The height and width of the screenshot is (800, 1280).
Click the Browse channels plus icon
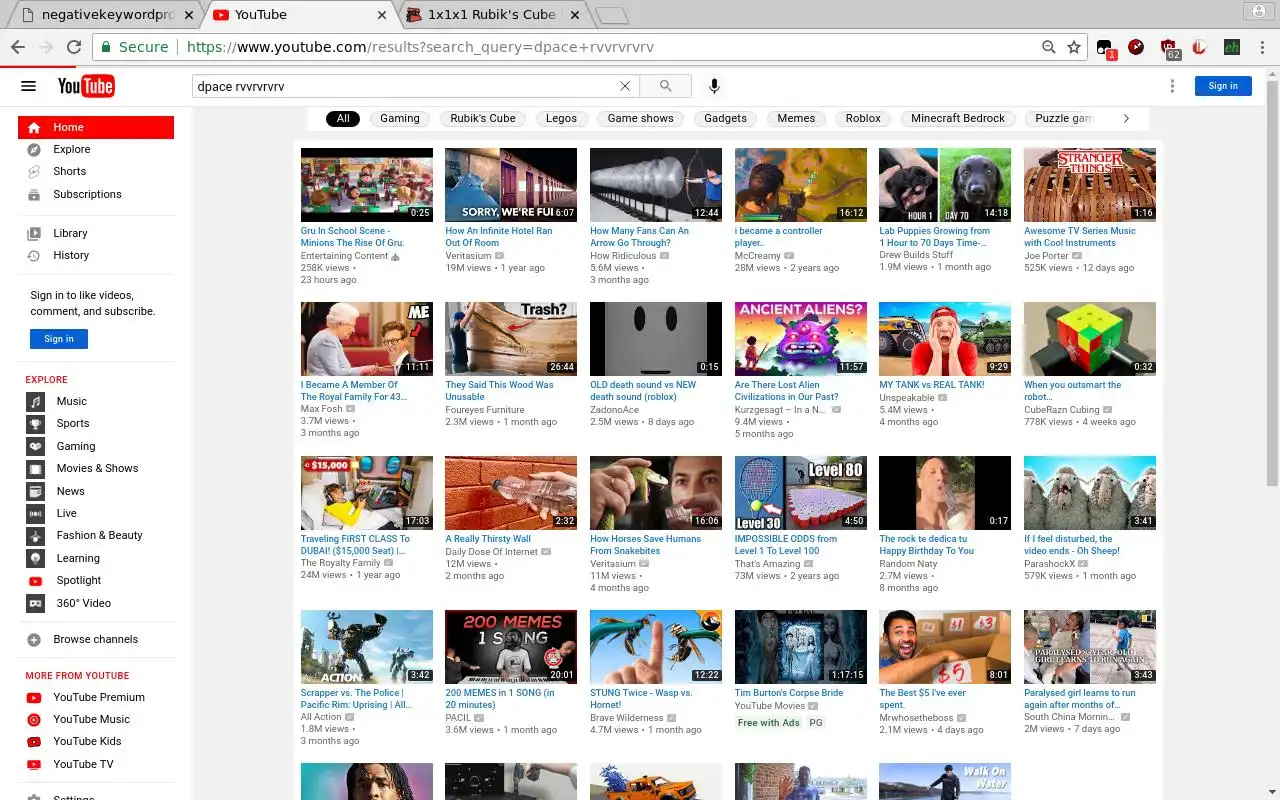point(34,640)
